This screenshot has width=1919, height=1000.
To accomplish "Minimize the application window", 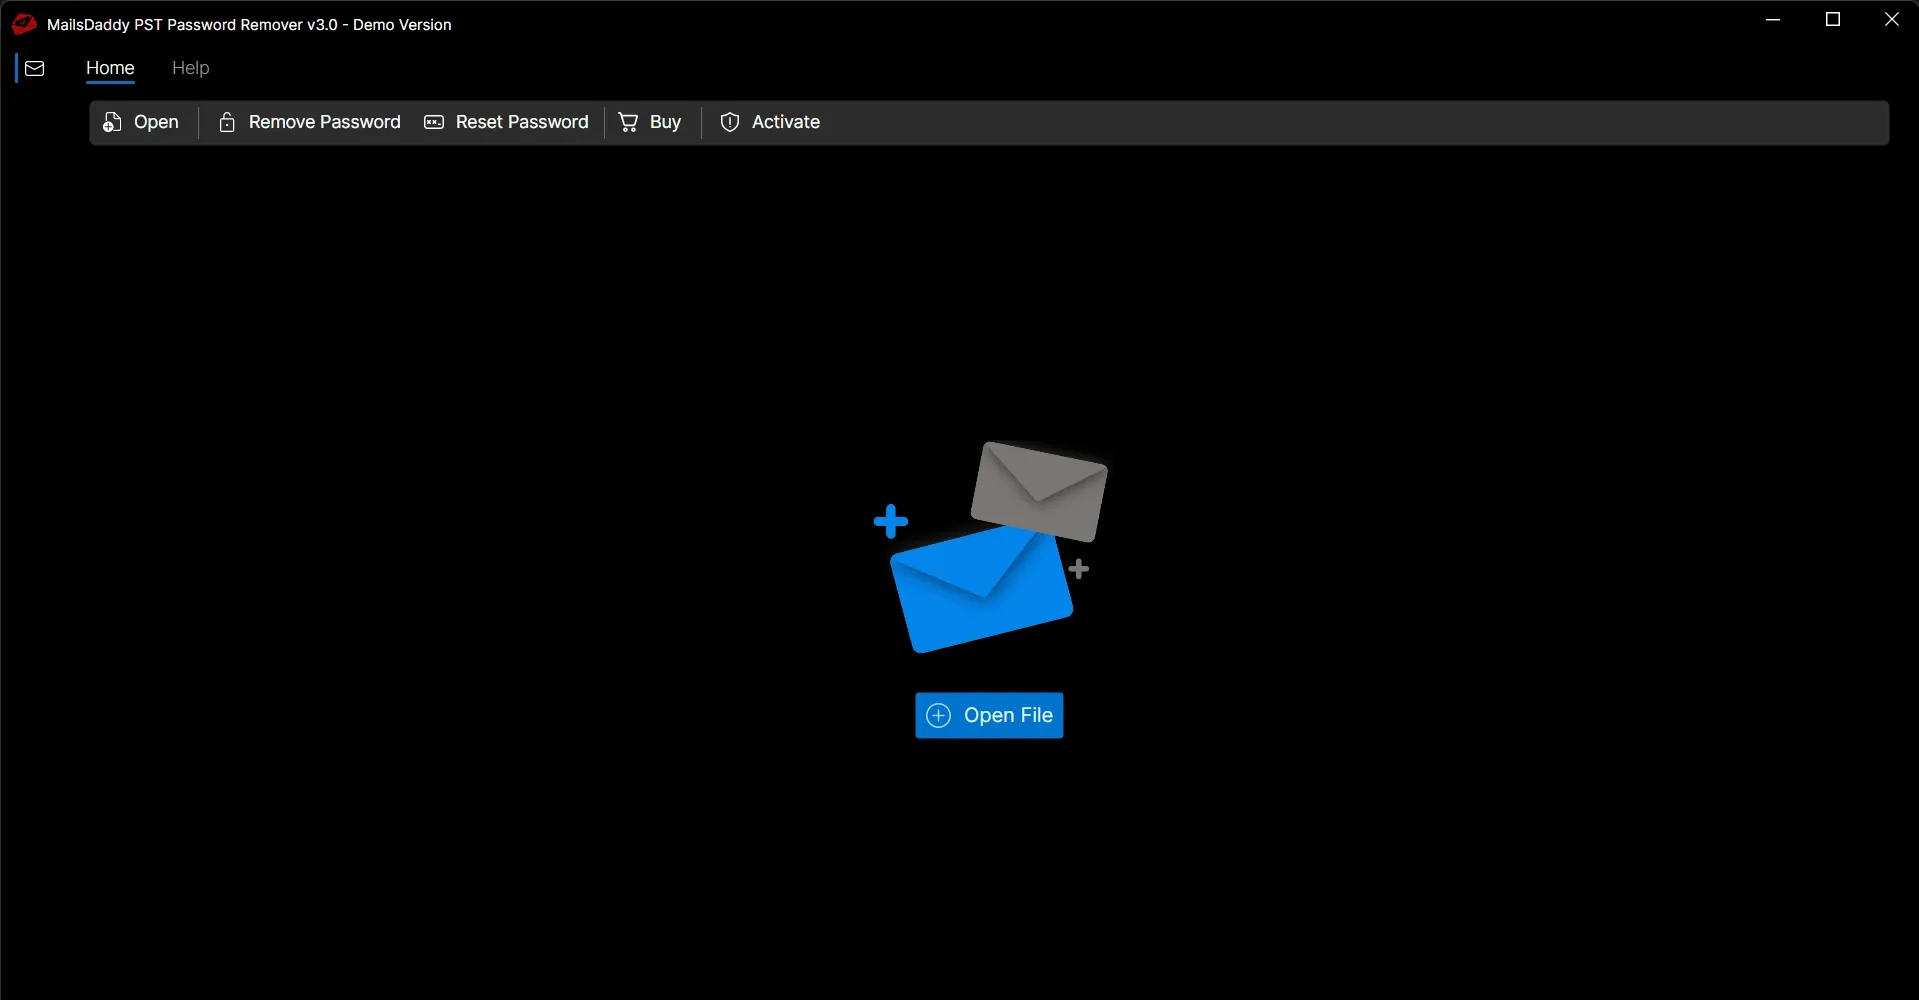I will tap(1773, 19).
